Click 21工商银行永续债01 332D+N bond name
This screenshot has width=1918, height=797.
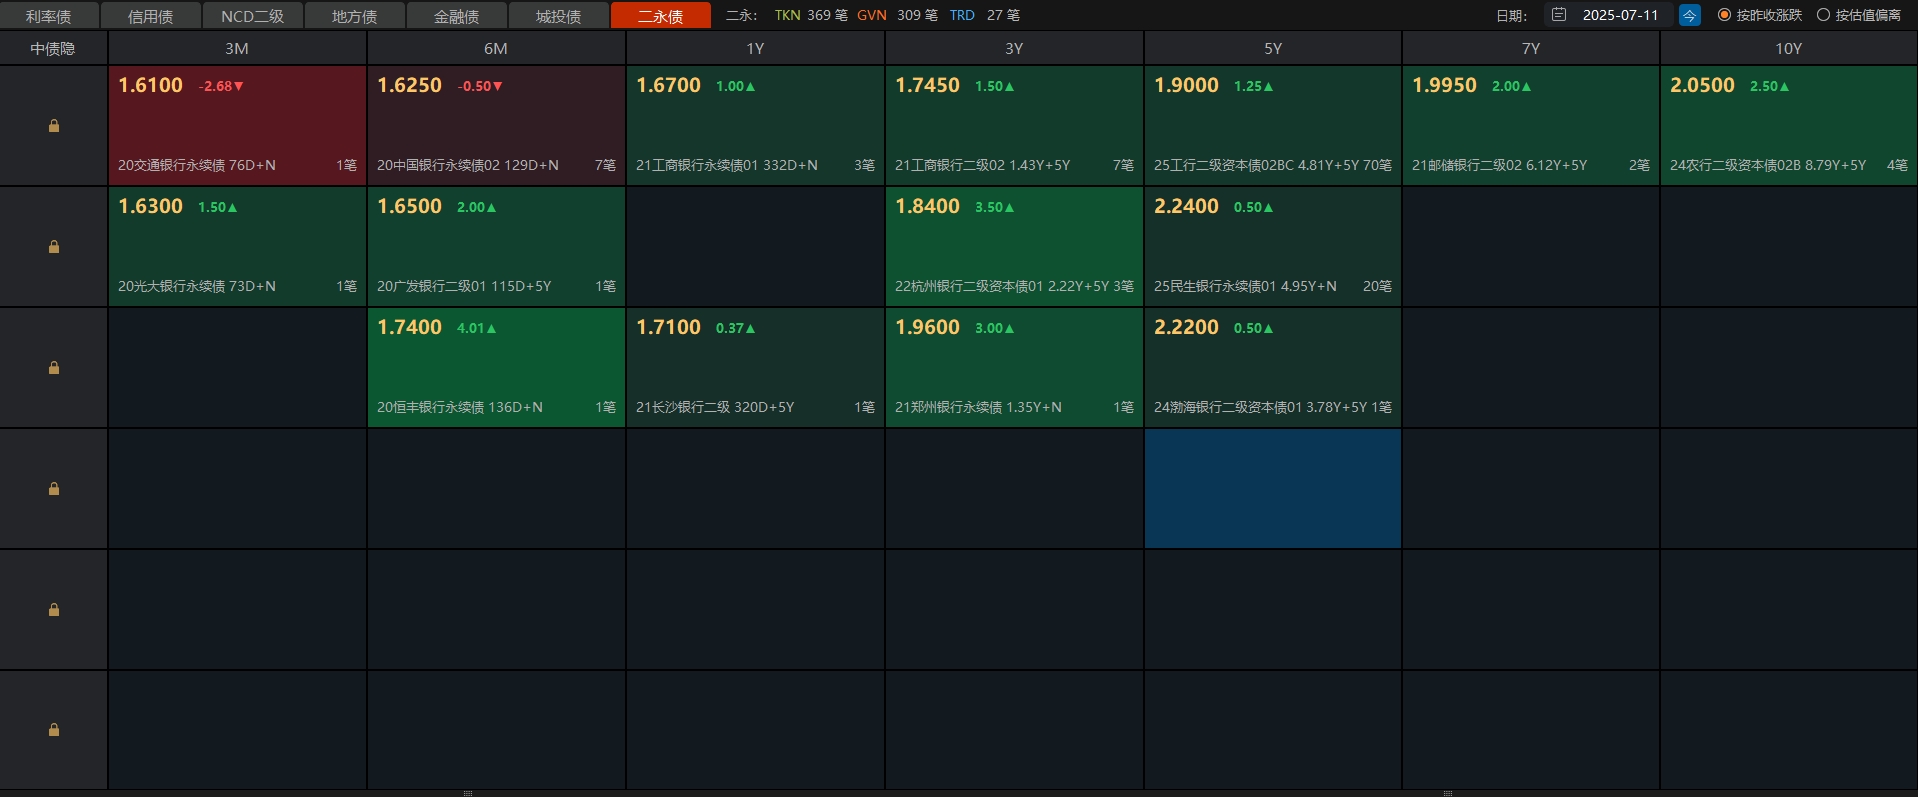click(727, 165)
